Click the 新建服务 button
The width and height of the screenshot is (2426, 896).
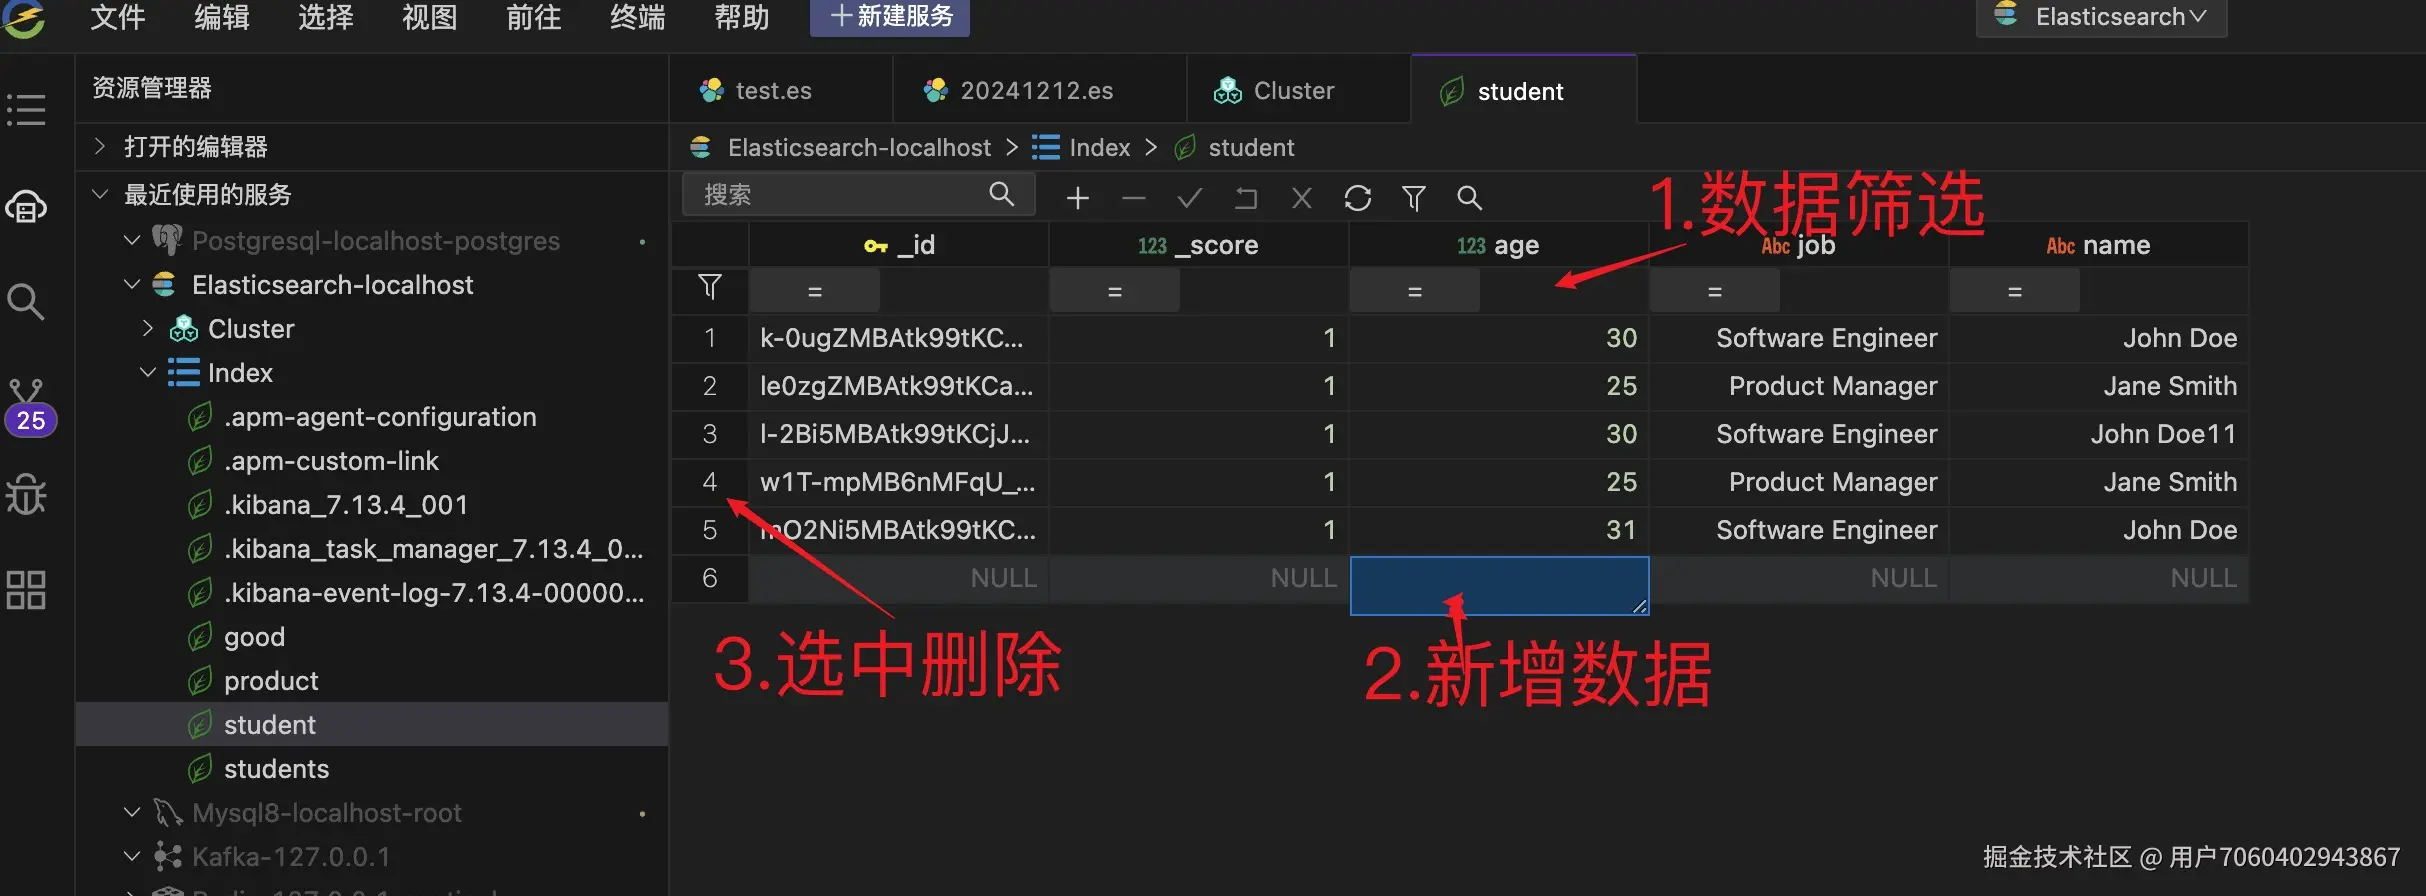890,17
